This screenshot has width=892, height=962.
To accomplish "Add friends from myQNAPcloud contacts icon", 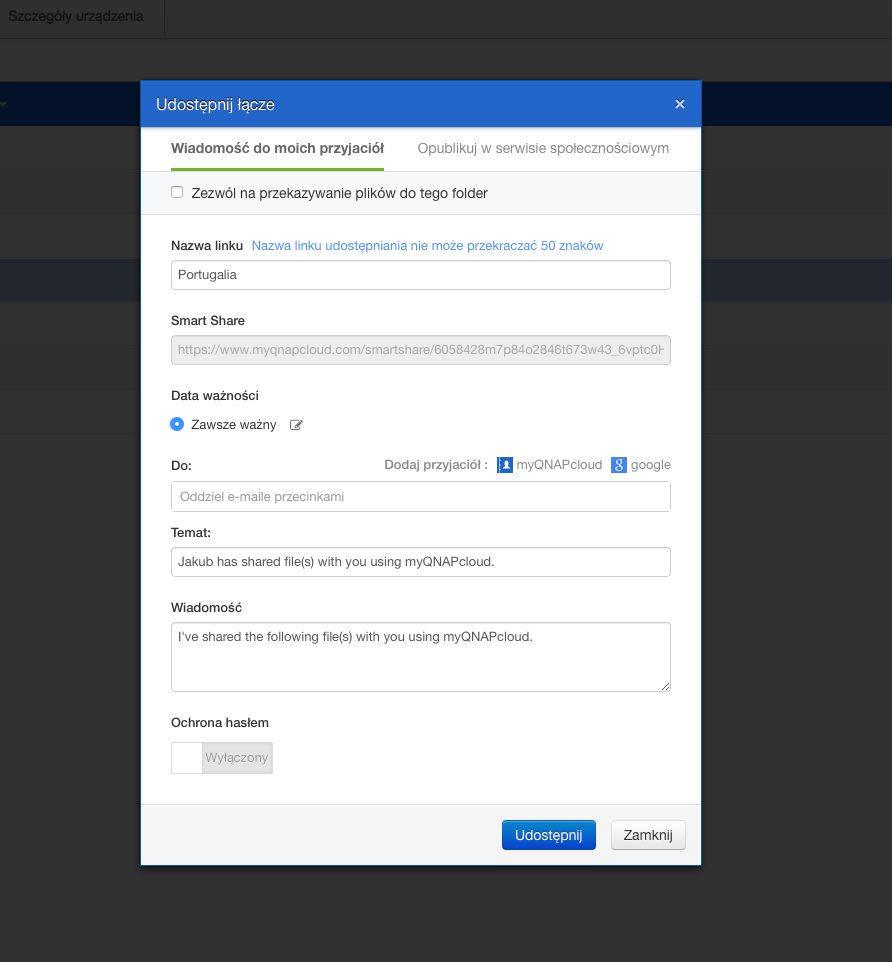I will (x=504, y=465).
